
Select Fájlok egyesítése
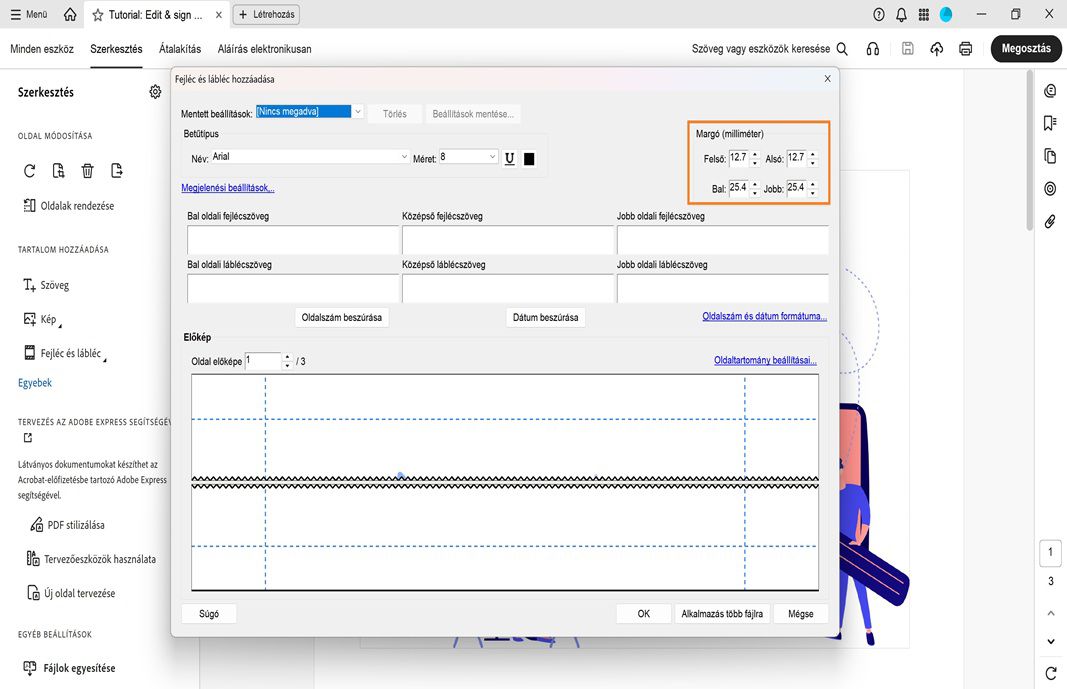[x=69, y=668]
